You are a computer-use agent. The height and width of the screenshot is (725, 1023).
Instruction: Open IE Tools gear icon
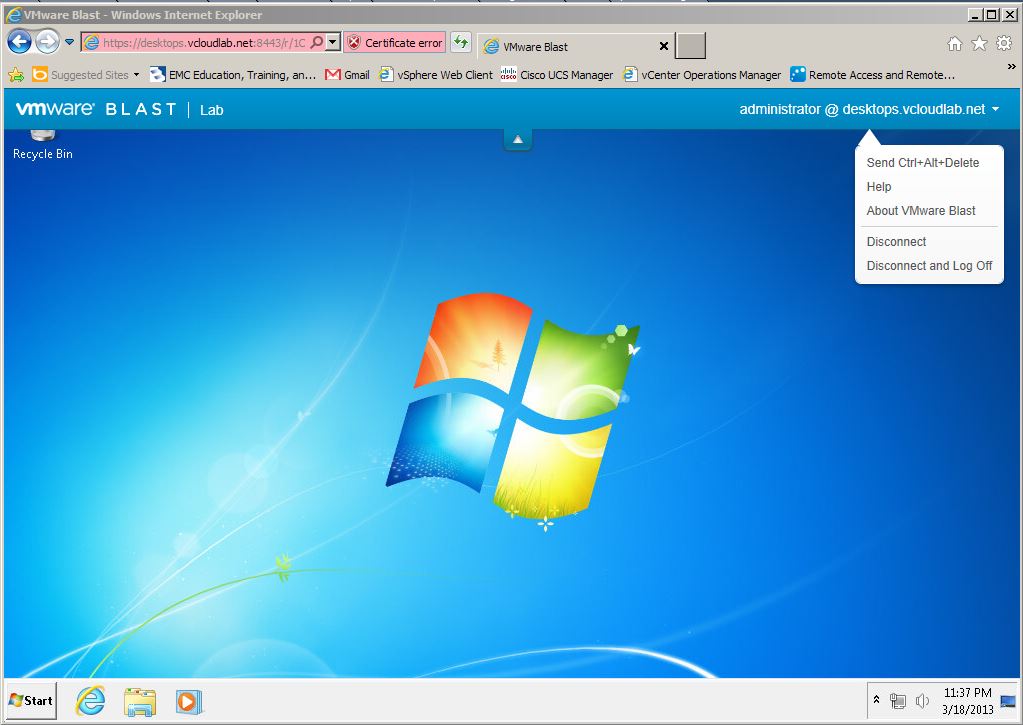point(1004,44)
